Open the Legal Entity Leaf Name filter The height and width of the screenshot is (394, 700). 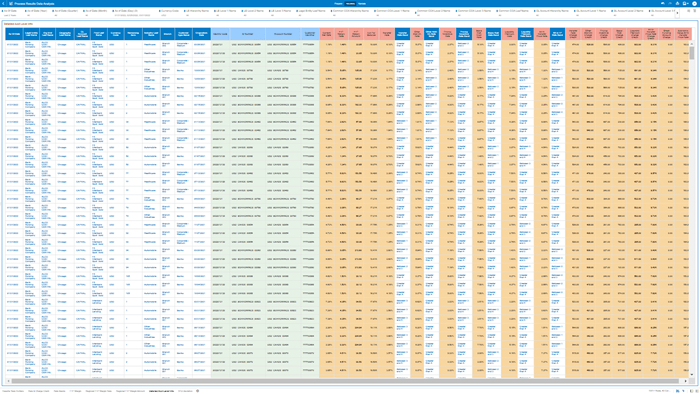[312, 11]
